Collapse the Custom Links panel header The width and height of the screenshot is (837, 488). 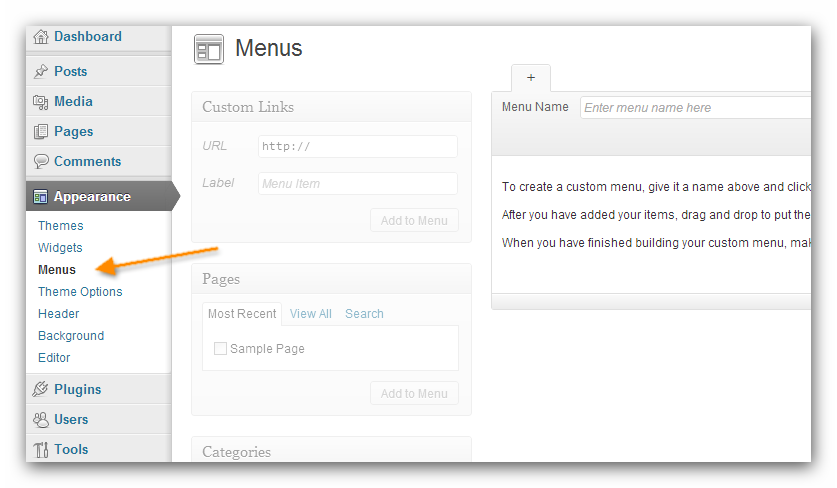(331, 107)
